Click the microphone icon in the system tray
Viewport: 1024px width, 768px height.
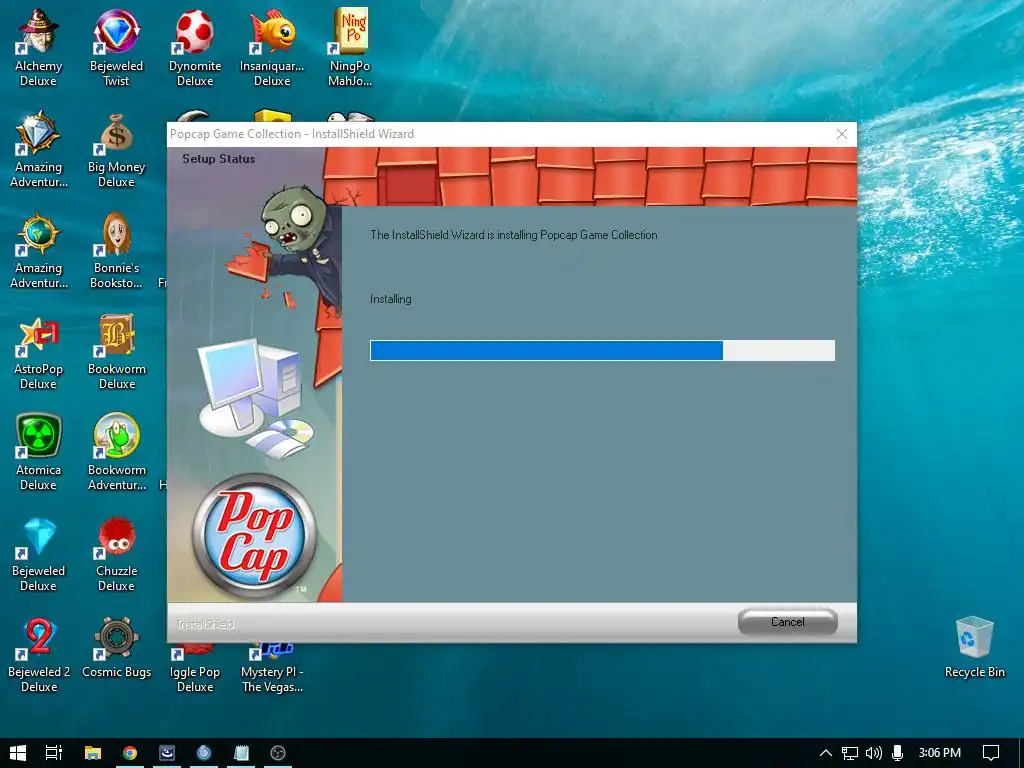[x=897, y=753]
